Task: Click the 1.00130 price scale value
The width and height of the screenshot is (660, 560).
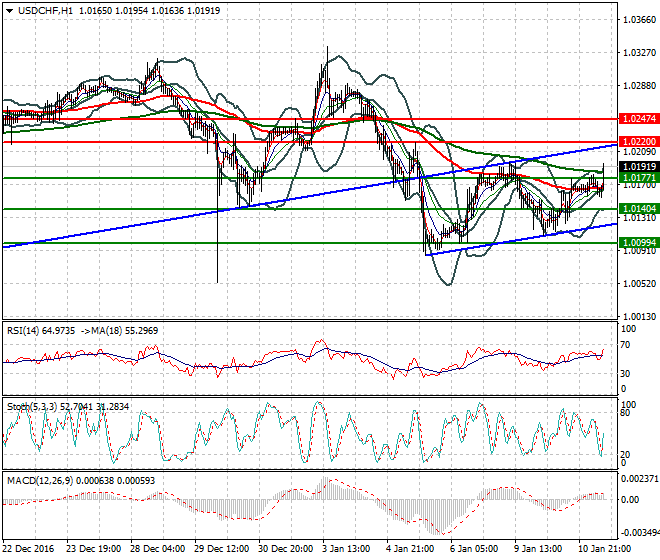Action: click(x=639, y=316)
